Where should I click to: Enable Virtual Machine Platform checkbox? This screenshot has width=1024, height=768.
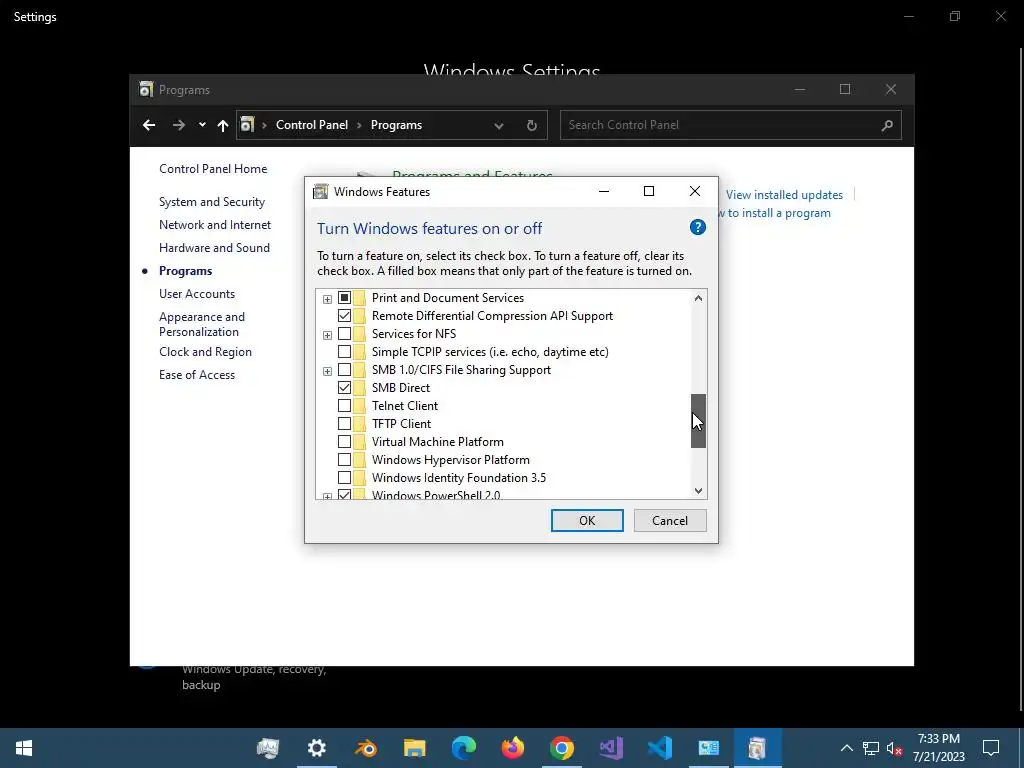pos(344,441)
